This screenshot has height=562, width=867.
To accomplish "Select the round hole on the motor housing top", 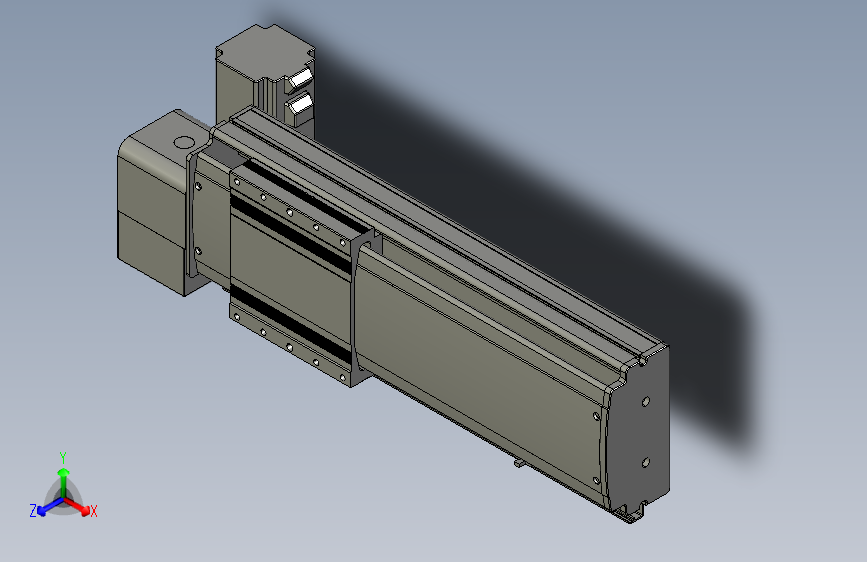I will tap(185, 142).
